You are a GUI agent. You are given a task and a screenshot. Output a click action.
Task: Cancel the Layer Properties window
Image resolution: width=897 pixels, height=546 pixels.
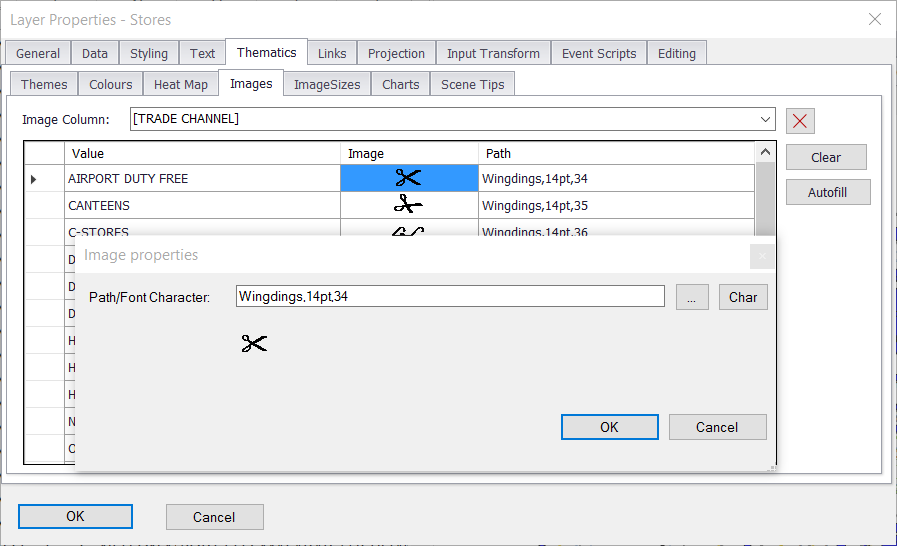click(214, 517)
